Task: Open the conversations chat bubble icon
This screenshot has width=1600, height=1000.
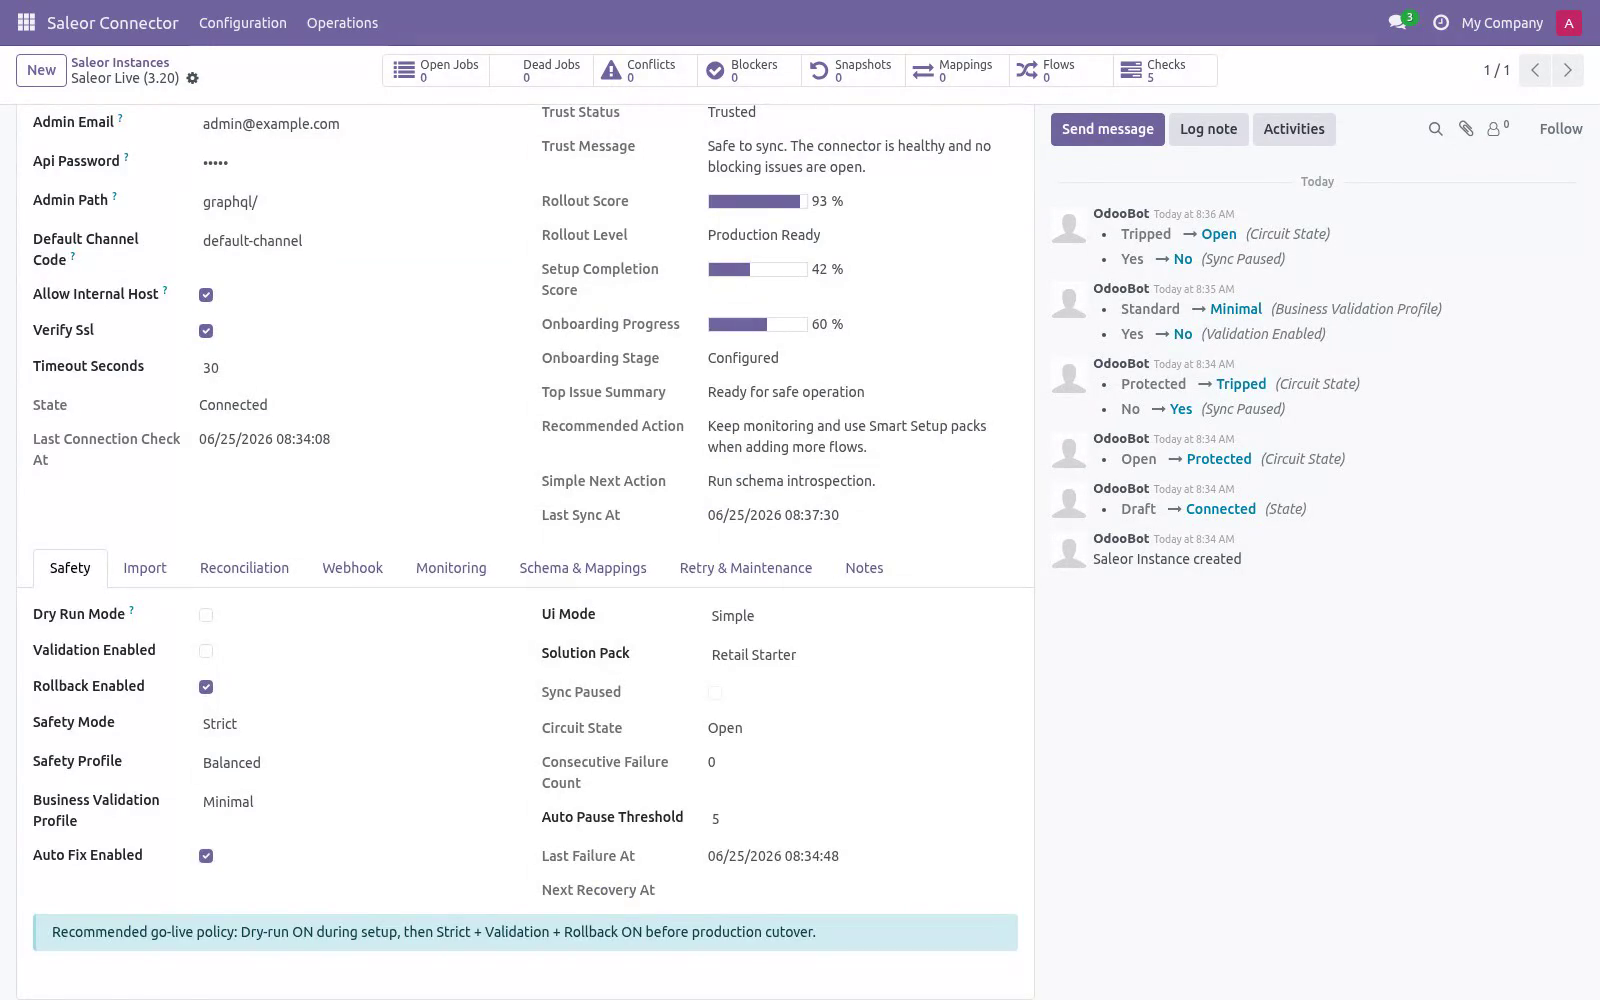Action: tap(1398, 22)
